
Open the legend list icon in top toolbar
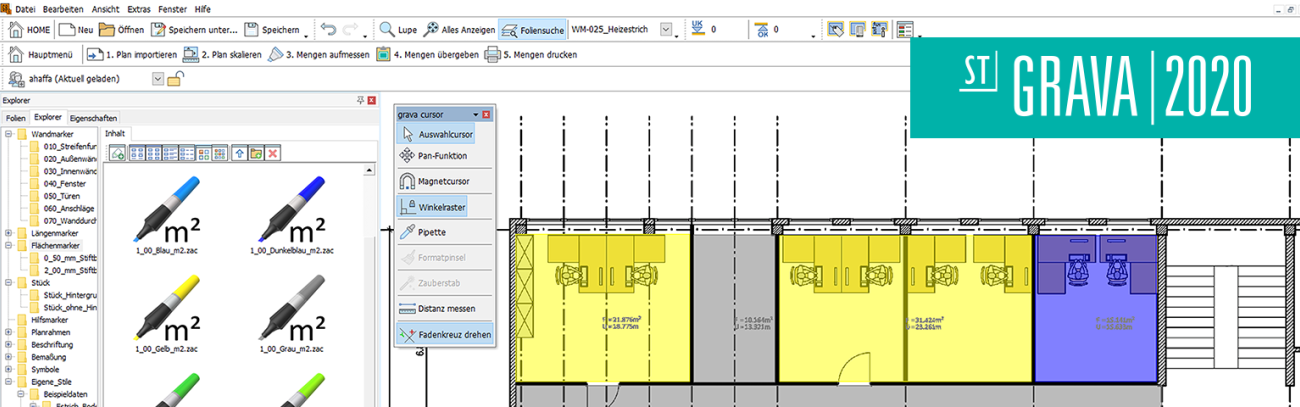point(906,30)
